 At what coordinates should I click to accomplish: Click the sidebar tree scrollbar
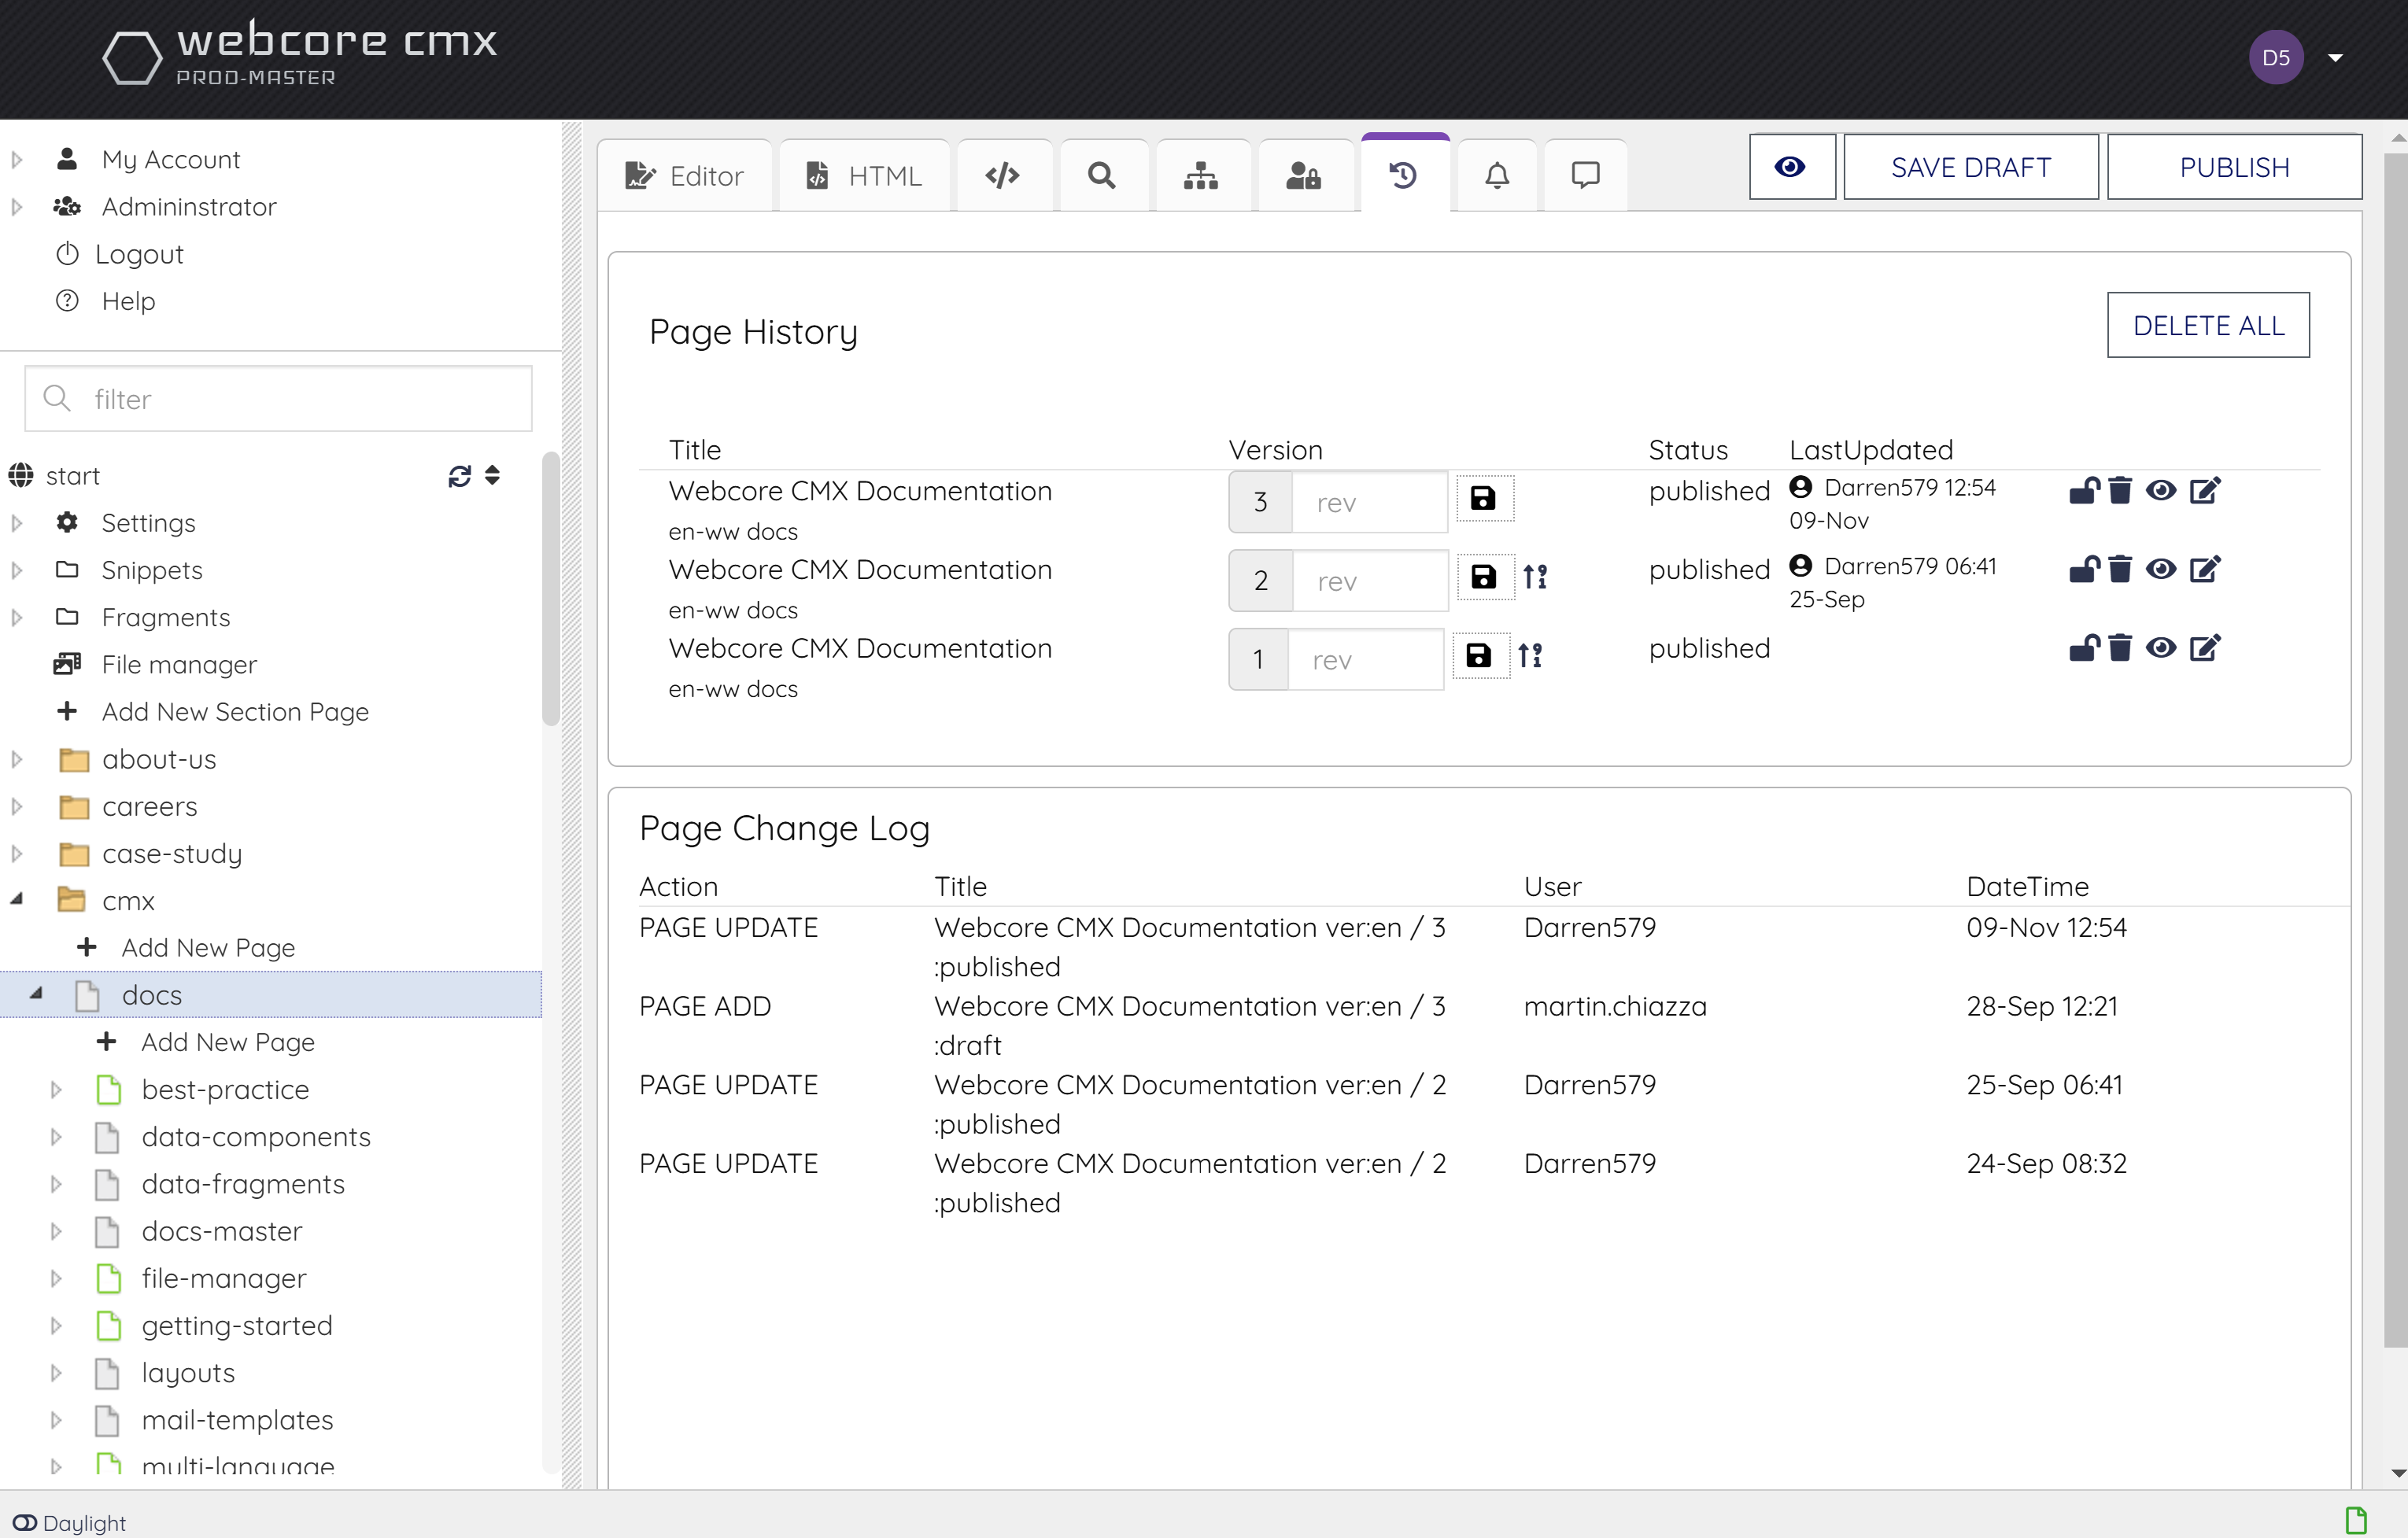550,588
